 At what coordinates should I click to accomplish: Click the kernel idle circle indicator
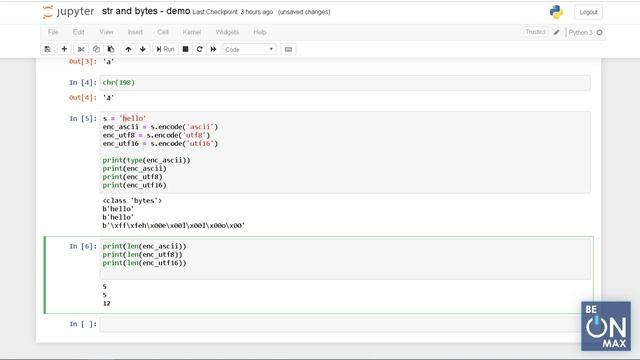[x=599, y=32]
